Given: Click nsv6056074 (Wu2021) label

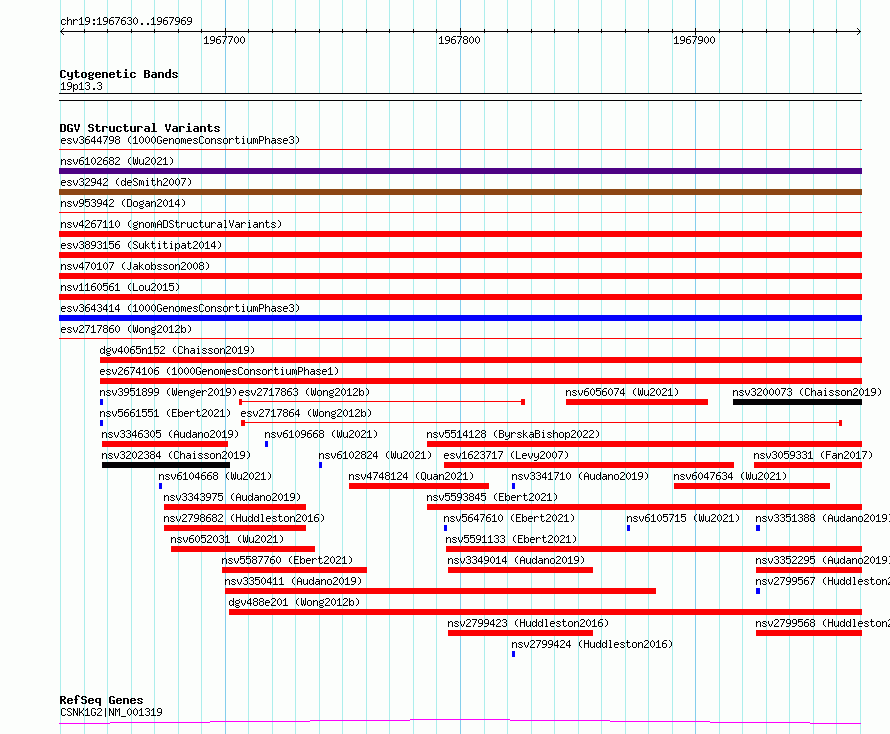Looking at the screenshot, I should (622, 392).
